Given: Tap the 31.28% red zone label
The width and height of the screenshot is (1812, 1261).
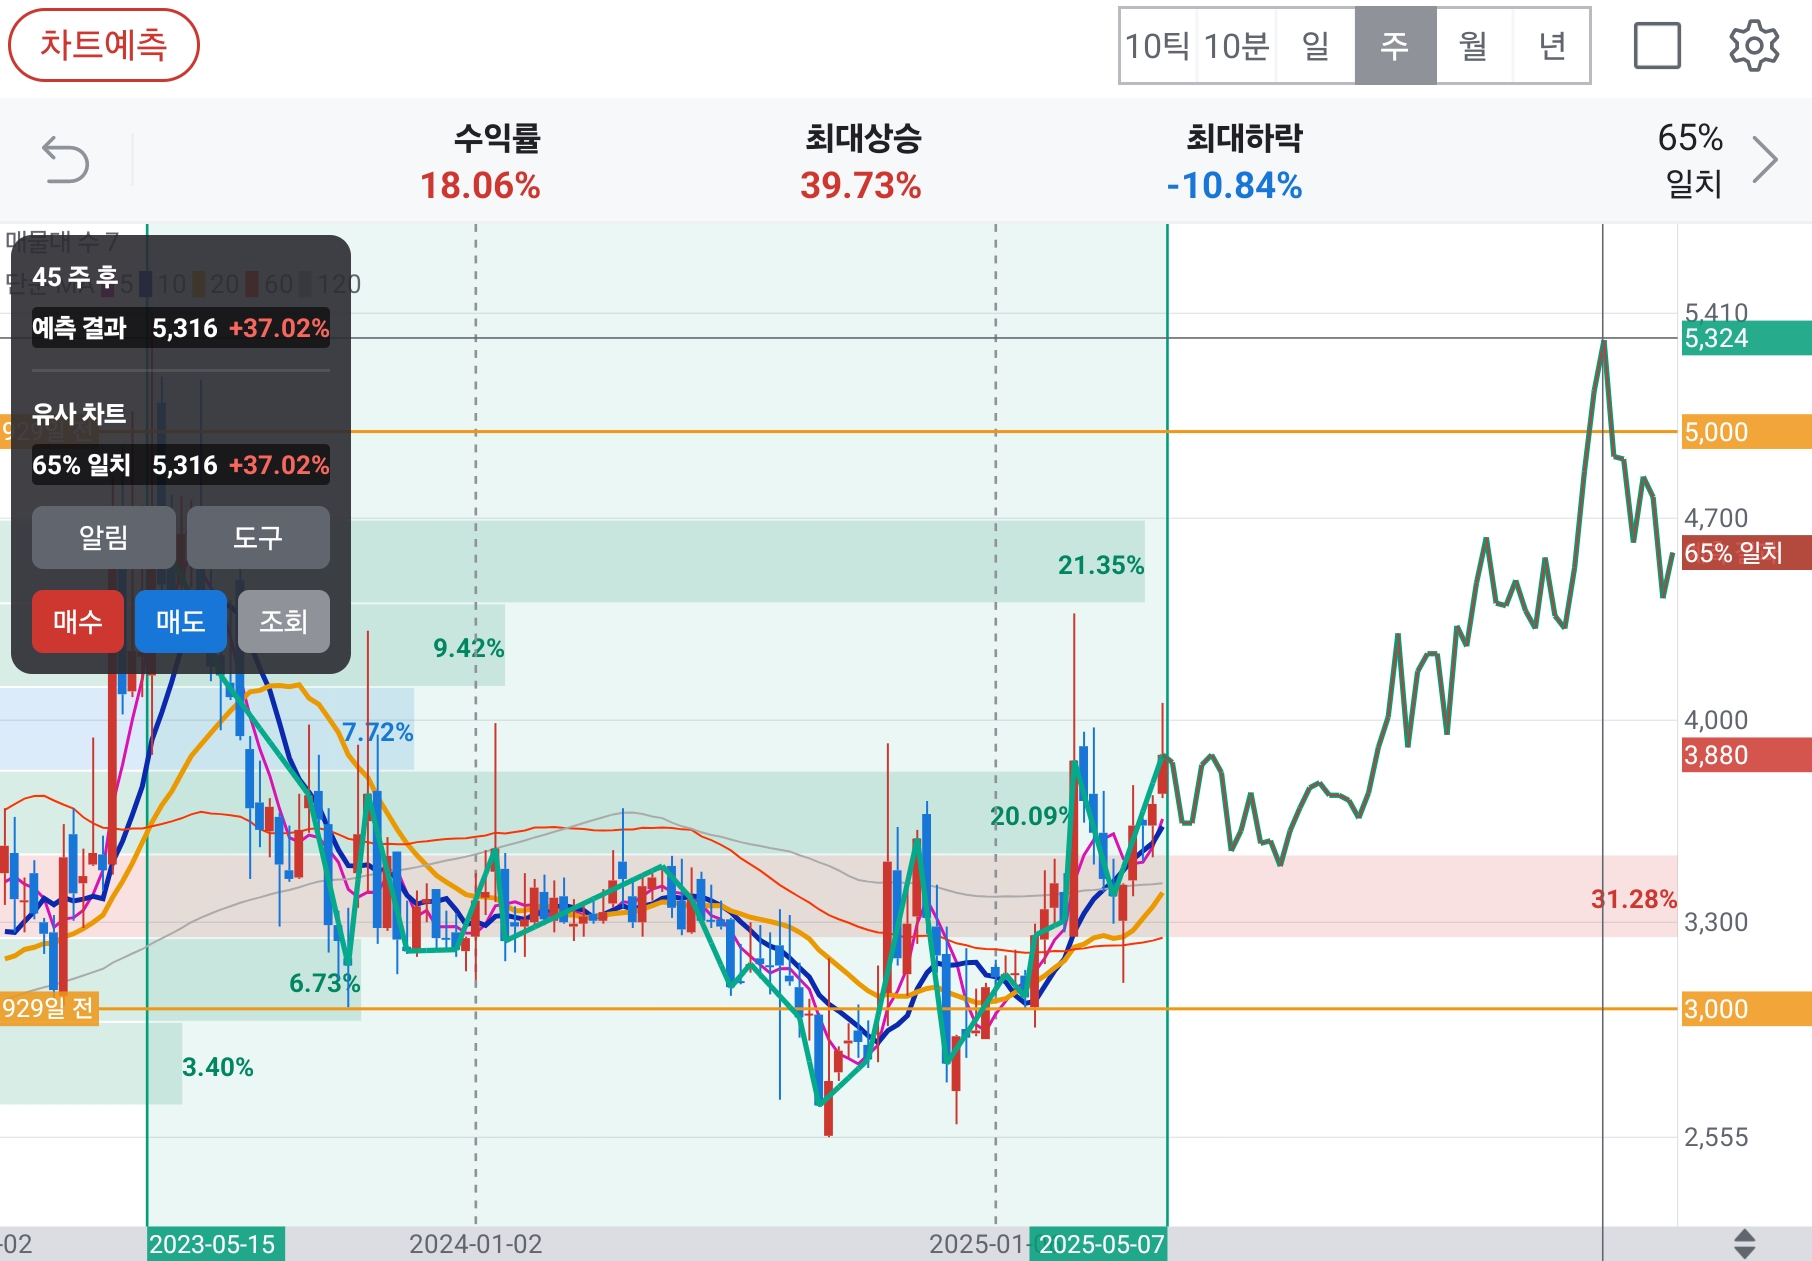Looking at the screenshot, I should (x=1634, y=899).
